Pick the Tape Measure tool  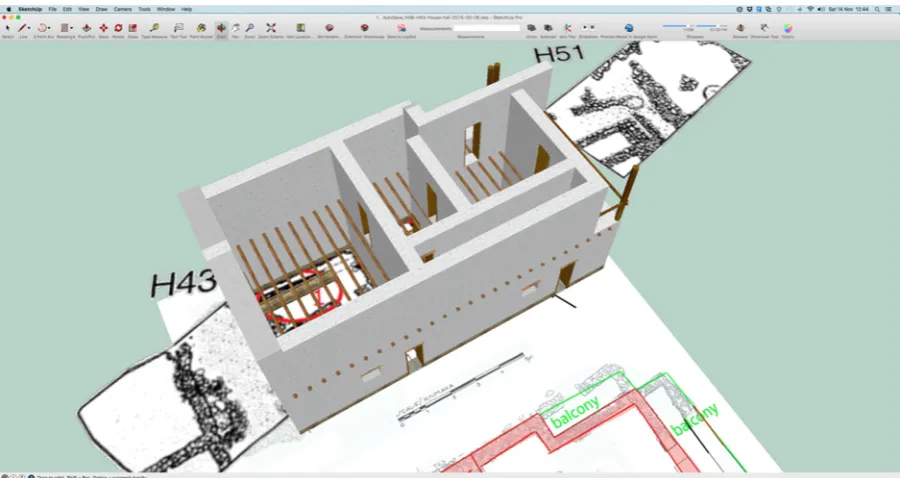tap(155, 28)
